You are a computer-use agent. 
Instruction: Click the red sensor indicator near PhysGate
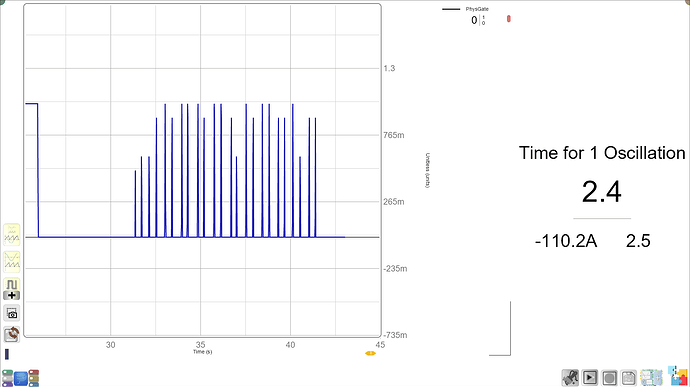[509, 18]
